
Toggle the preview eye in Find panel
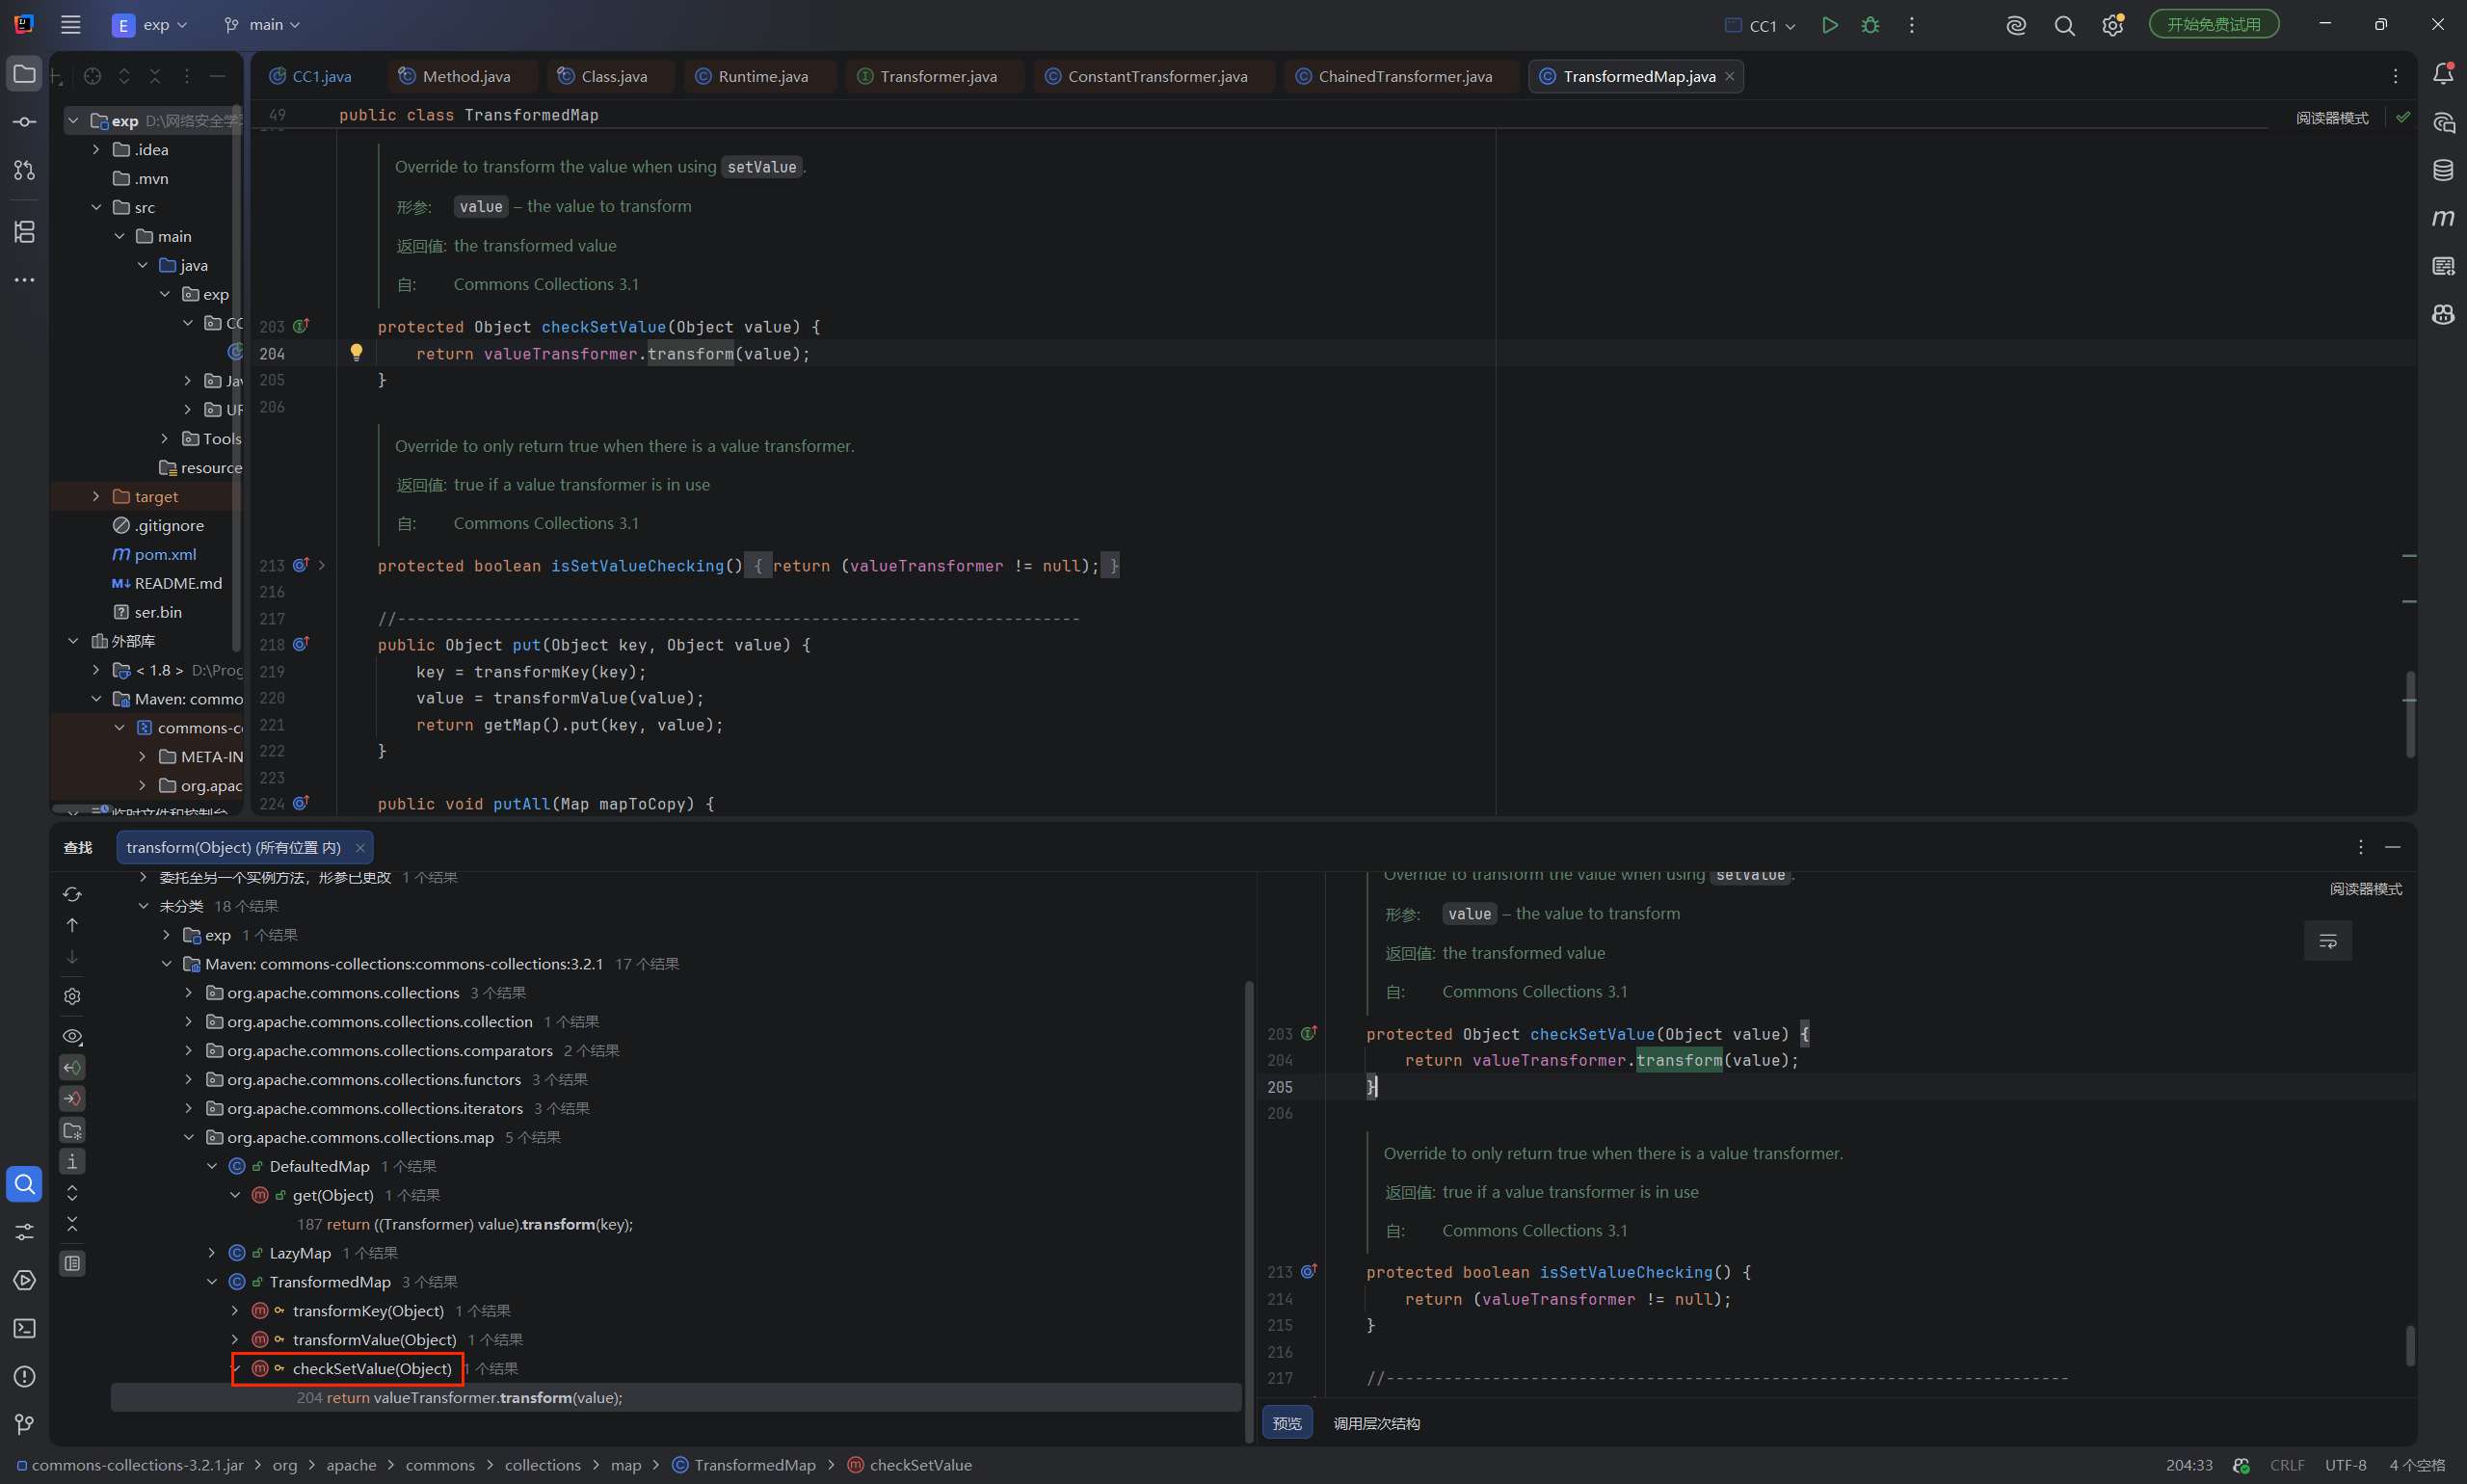tap(72, 1036)
